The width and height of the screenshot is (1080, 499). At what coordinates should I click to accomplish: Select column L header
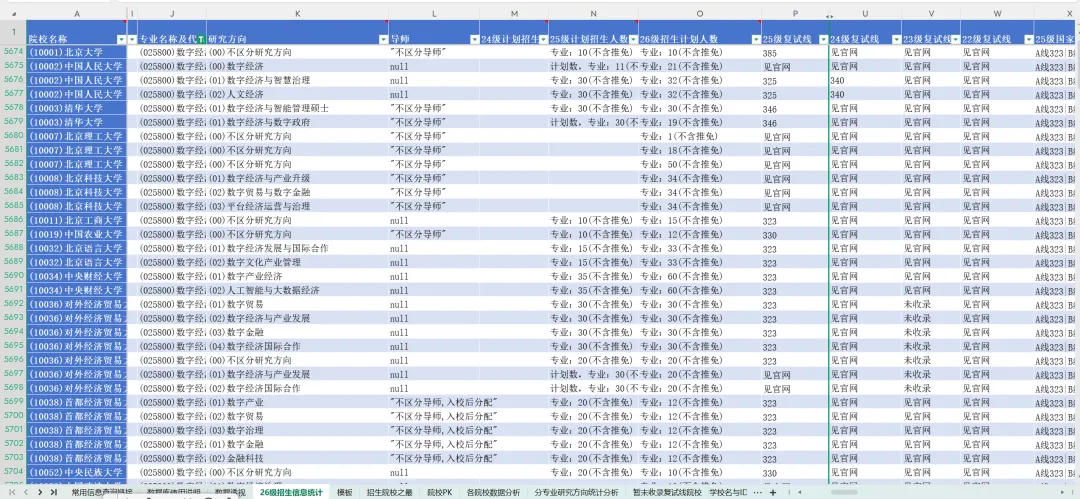coord(434,13)
